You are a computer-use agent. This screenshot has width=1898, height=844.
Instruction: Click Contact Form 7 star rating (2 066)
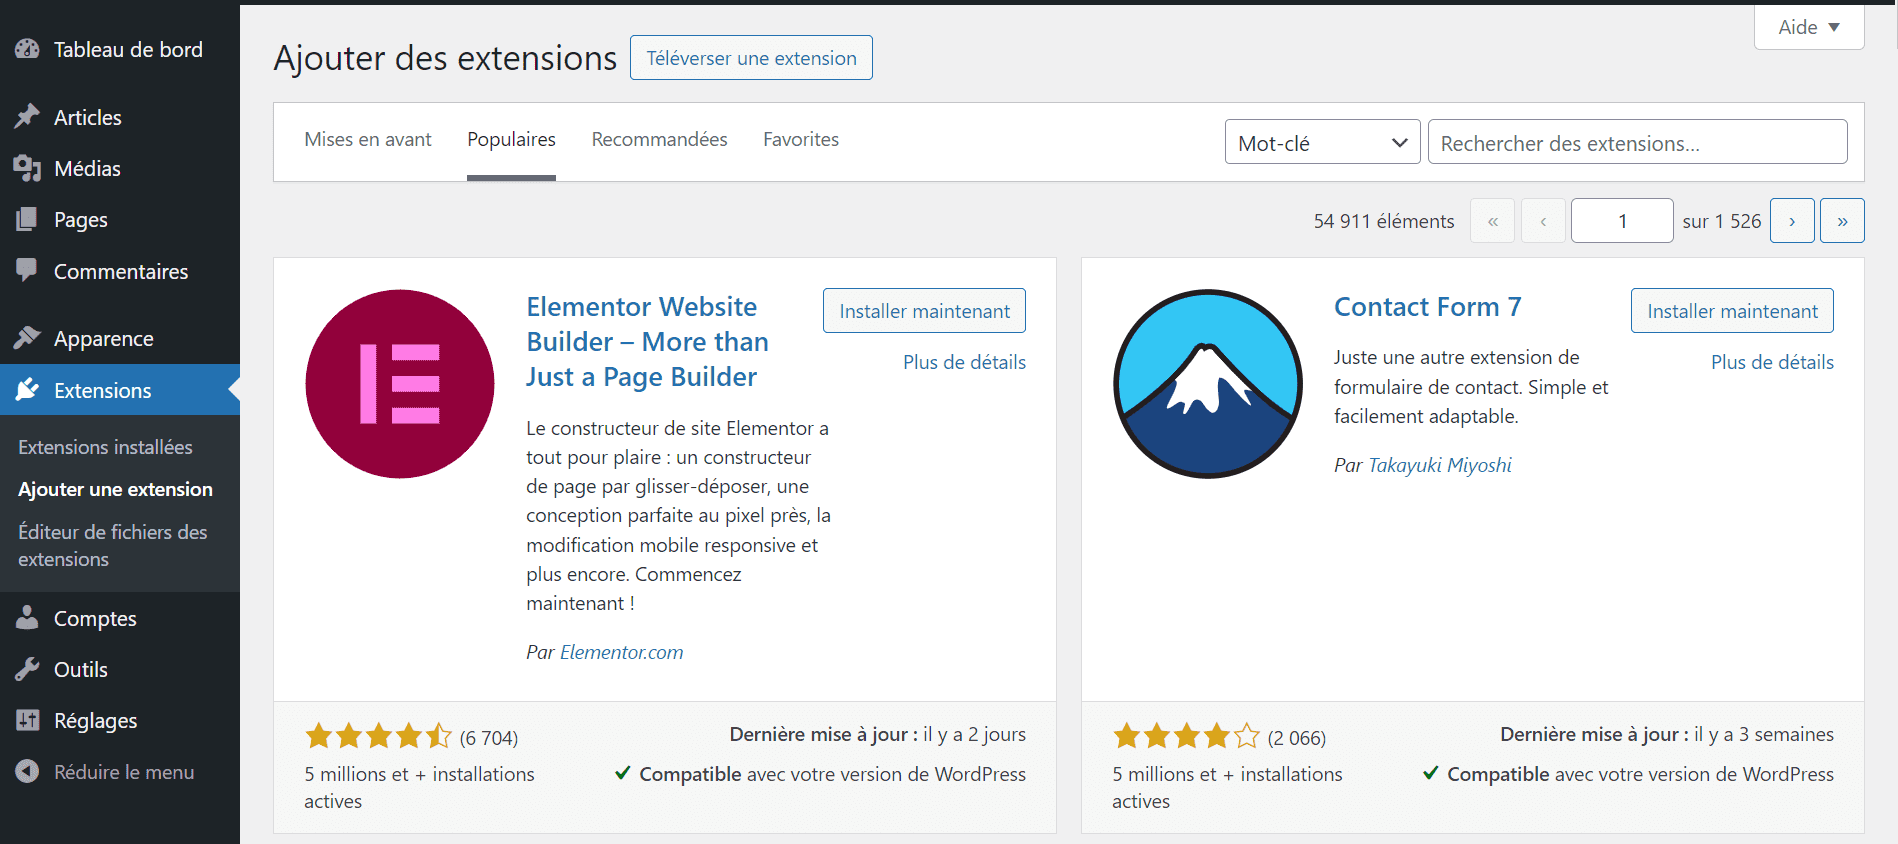1219,737
